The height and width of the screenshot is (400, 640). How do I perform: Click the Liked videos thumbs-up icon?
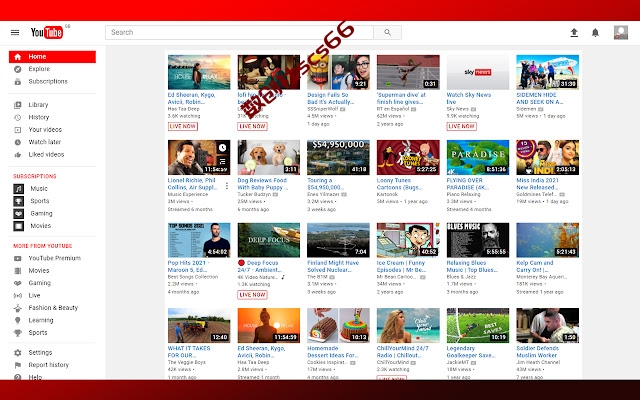click(18, 155)
